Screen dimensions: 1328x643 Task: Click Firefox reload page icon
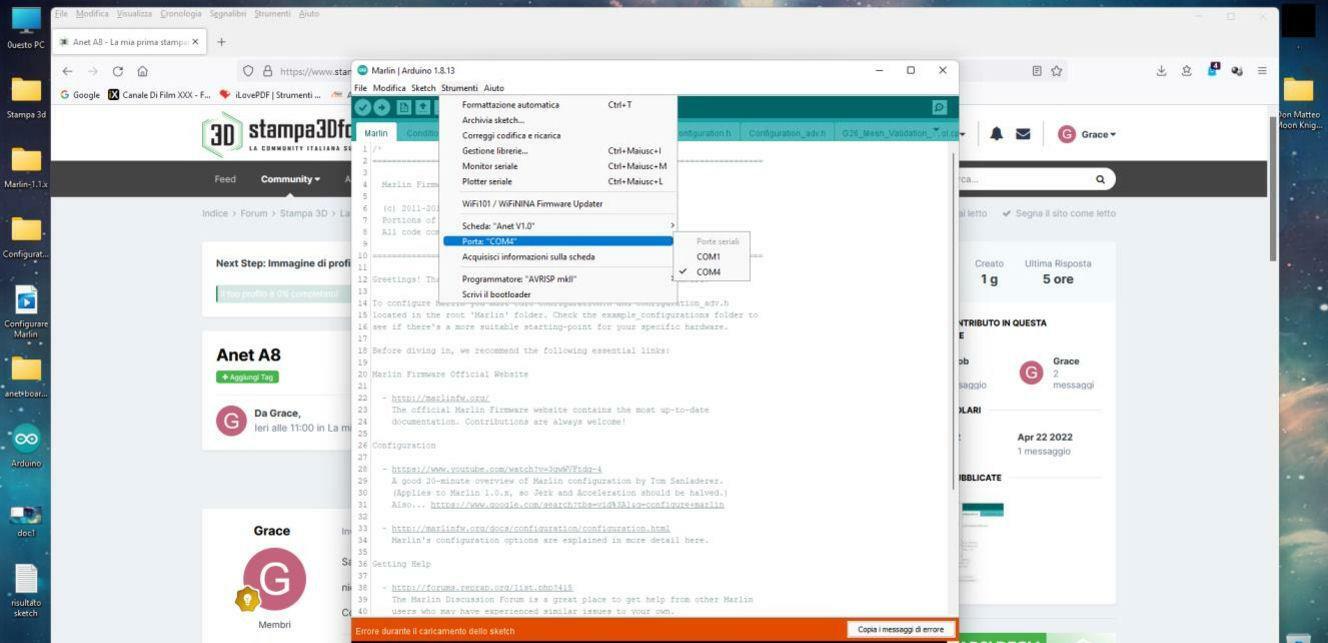pos(118,71)
